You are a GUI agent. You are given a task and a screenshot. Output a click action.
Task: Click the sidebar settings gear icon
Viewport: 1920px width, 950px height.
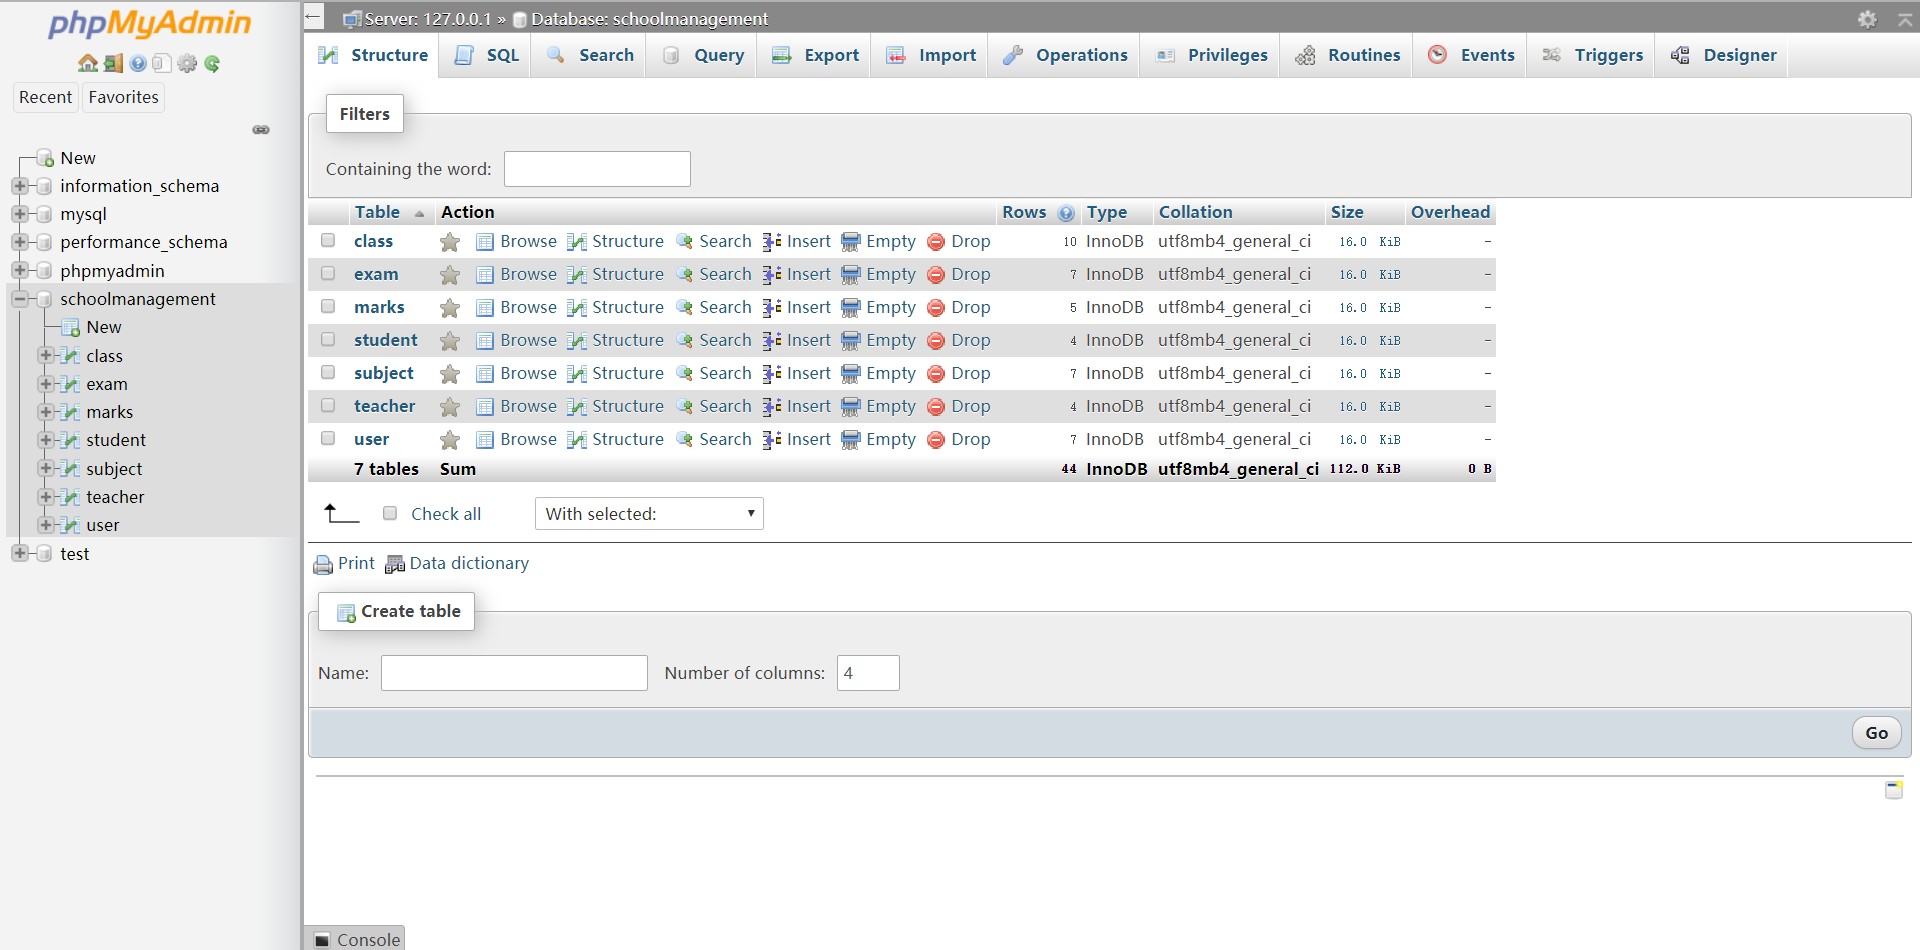[188, 63]
